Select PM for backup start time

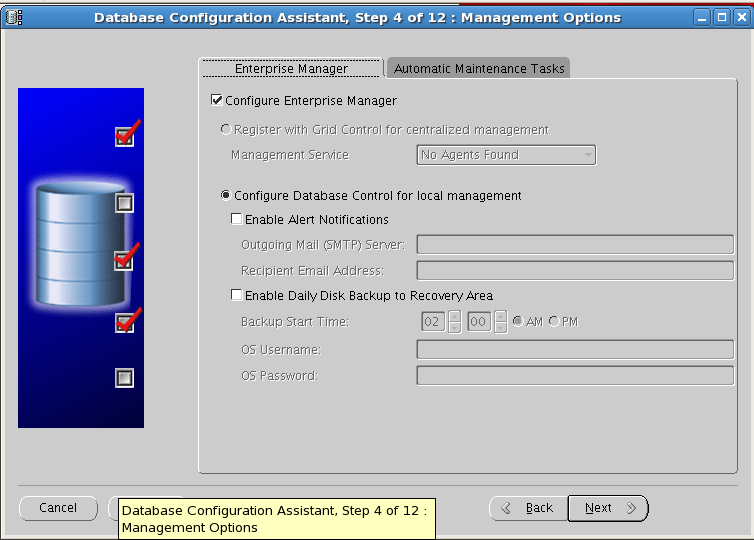point(554,321)
